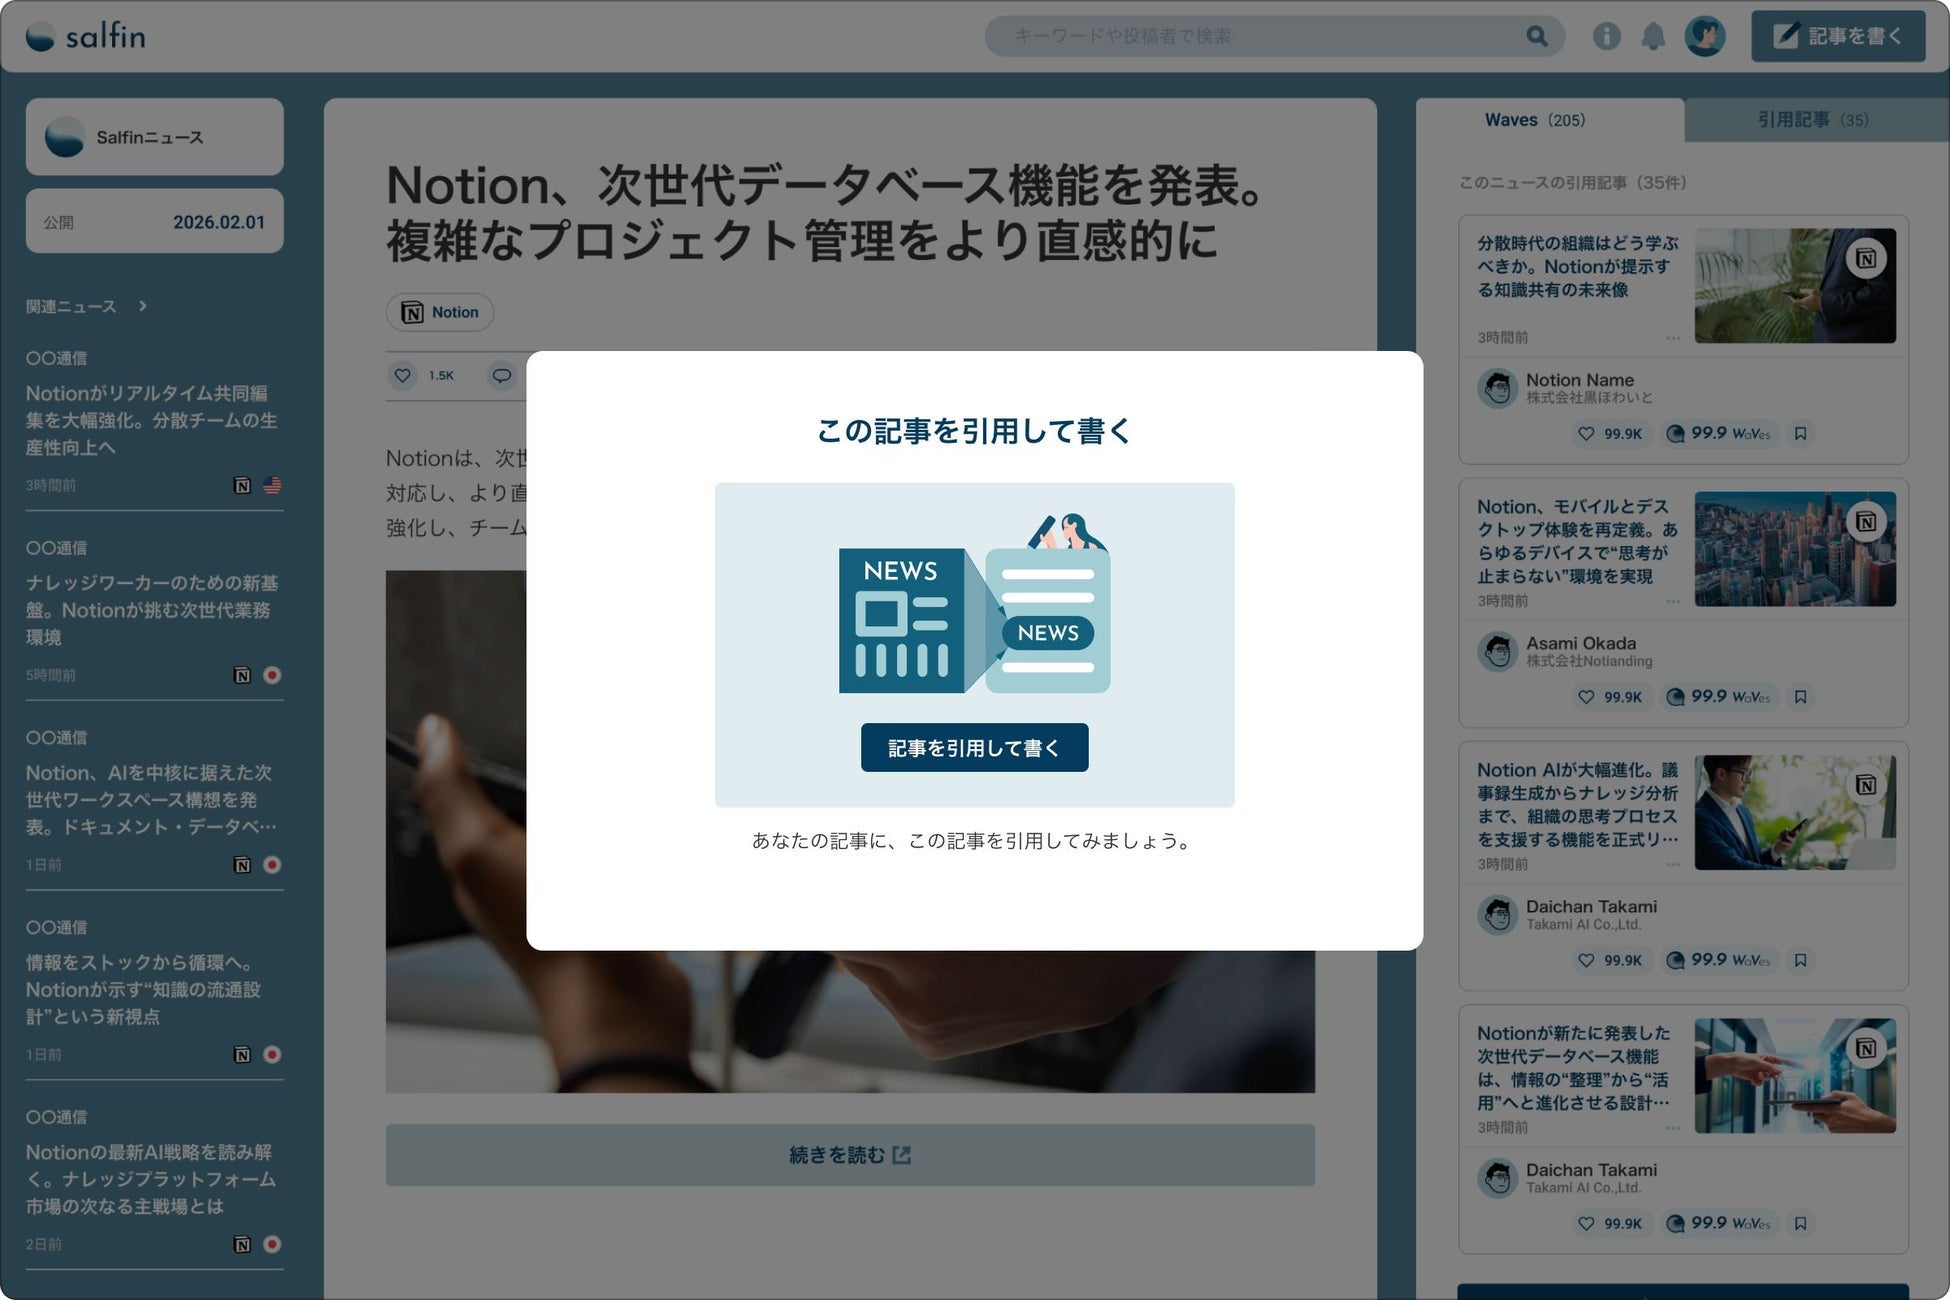Open notifications bell icon
Screen dimensions: 1950x1300
(x=1653, y=37)
